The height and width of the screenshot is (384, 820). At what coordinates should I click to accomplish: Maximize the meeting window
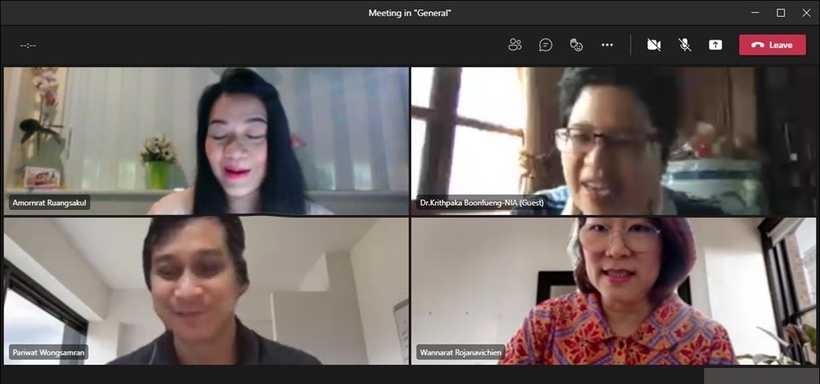tap(781, 13)
